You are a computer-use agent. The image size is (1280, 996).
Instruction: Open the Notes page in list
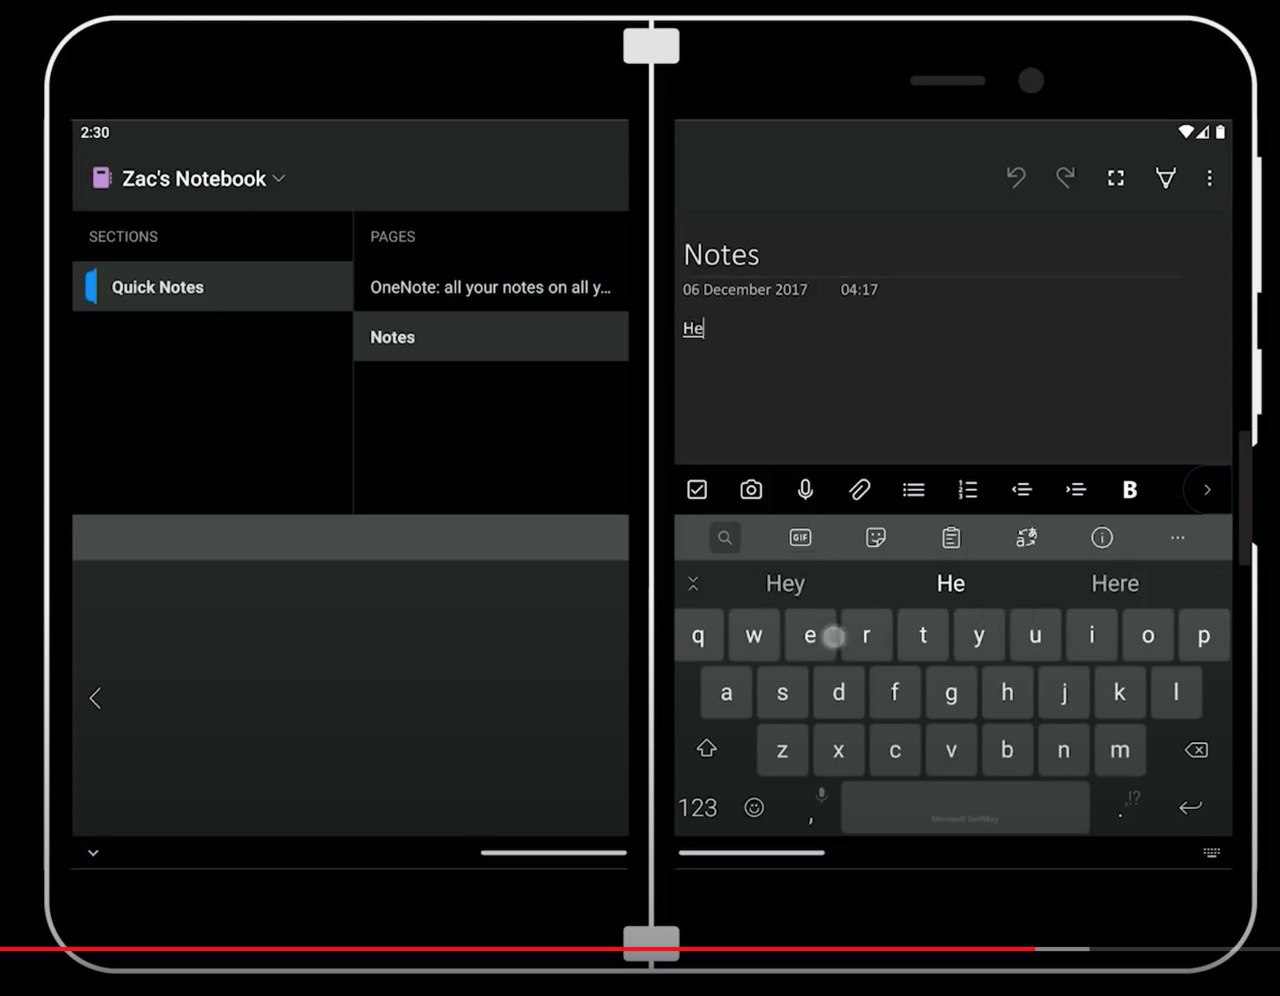point(491,337)
